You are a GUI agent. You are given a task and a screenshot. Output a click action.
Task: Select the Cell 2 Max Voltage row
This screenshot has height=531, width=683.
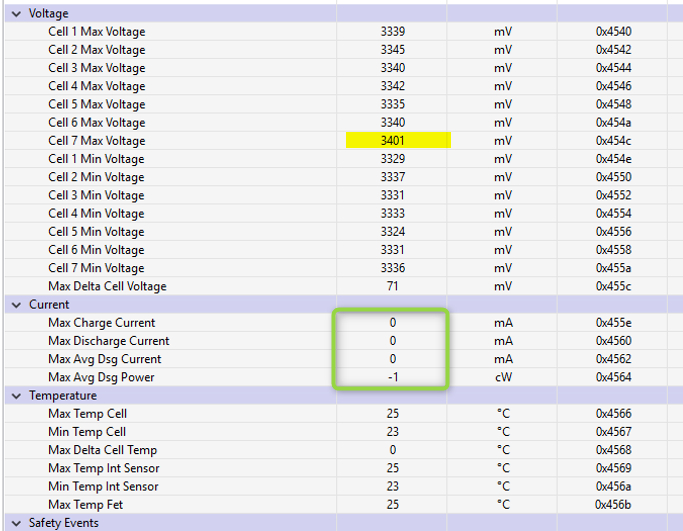pyautogui.click(x=343, y=50)
